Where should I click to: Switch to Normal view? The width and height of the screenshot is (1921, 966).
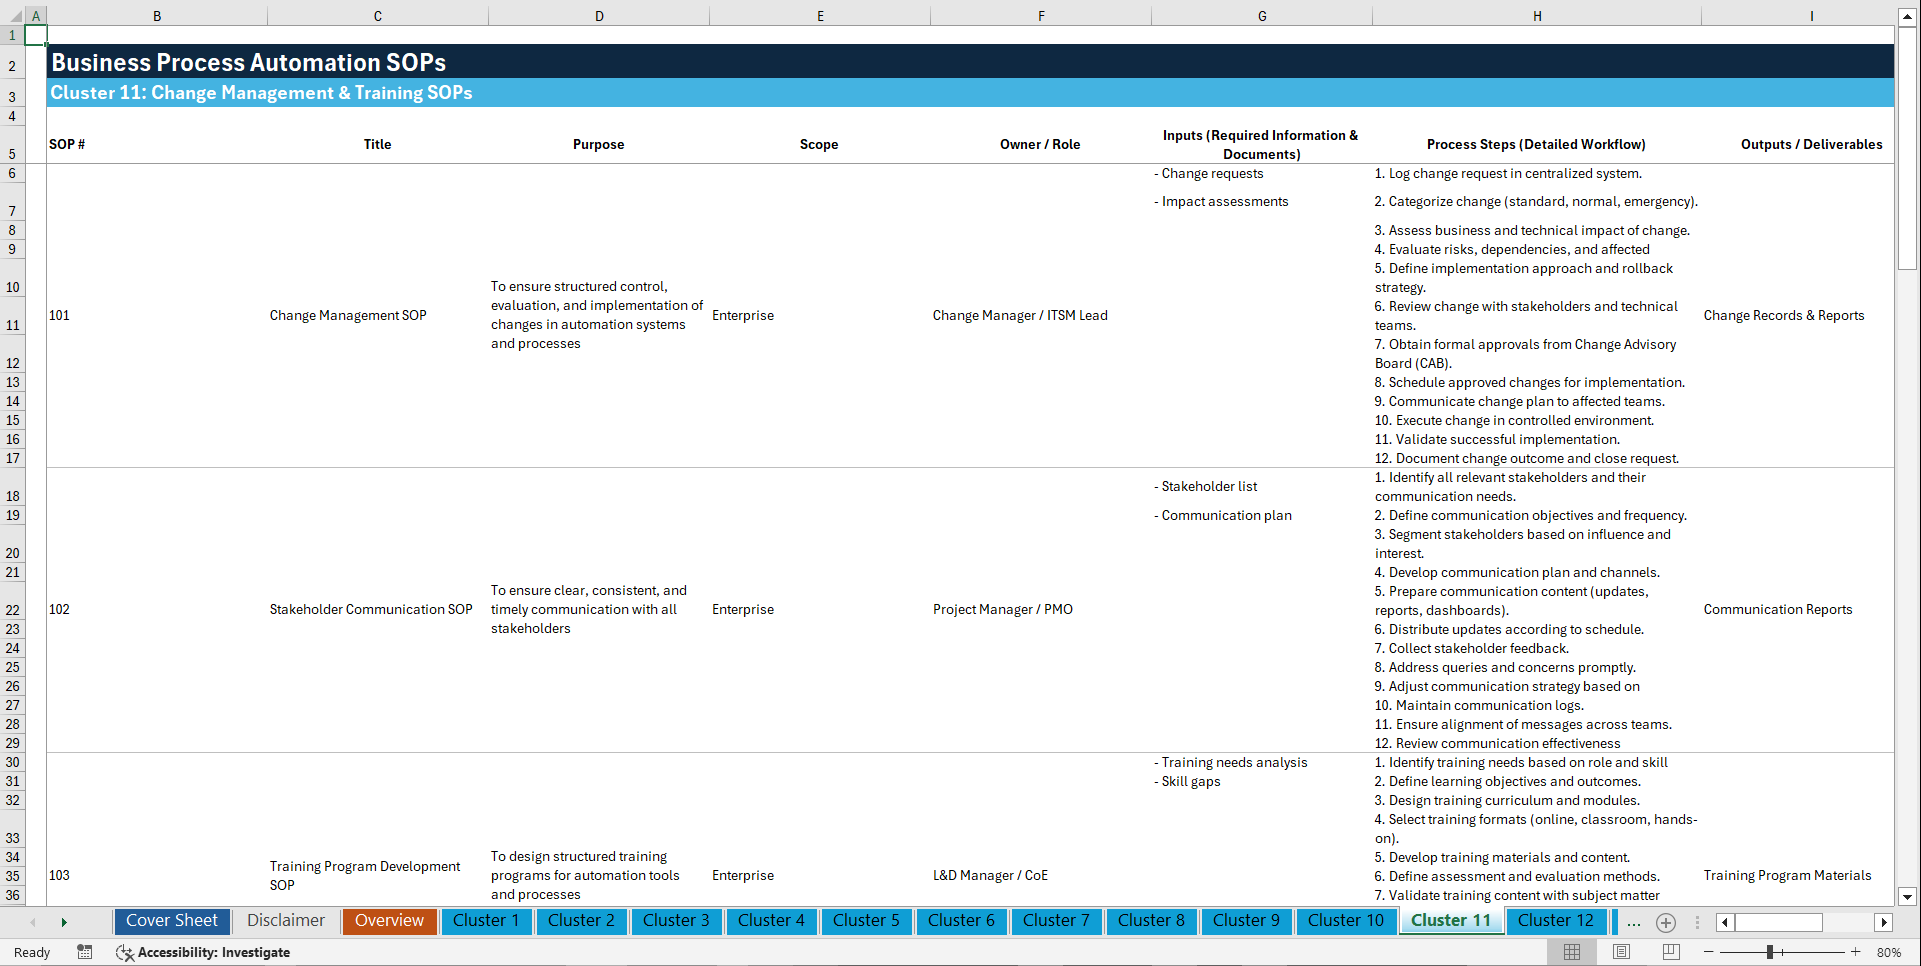pyautogui.click(x=1572, y=952)
